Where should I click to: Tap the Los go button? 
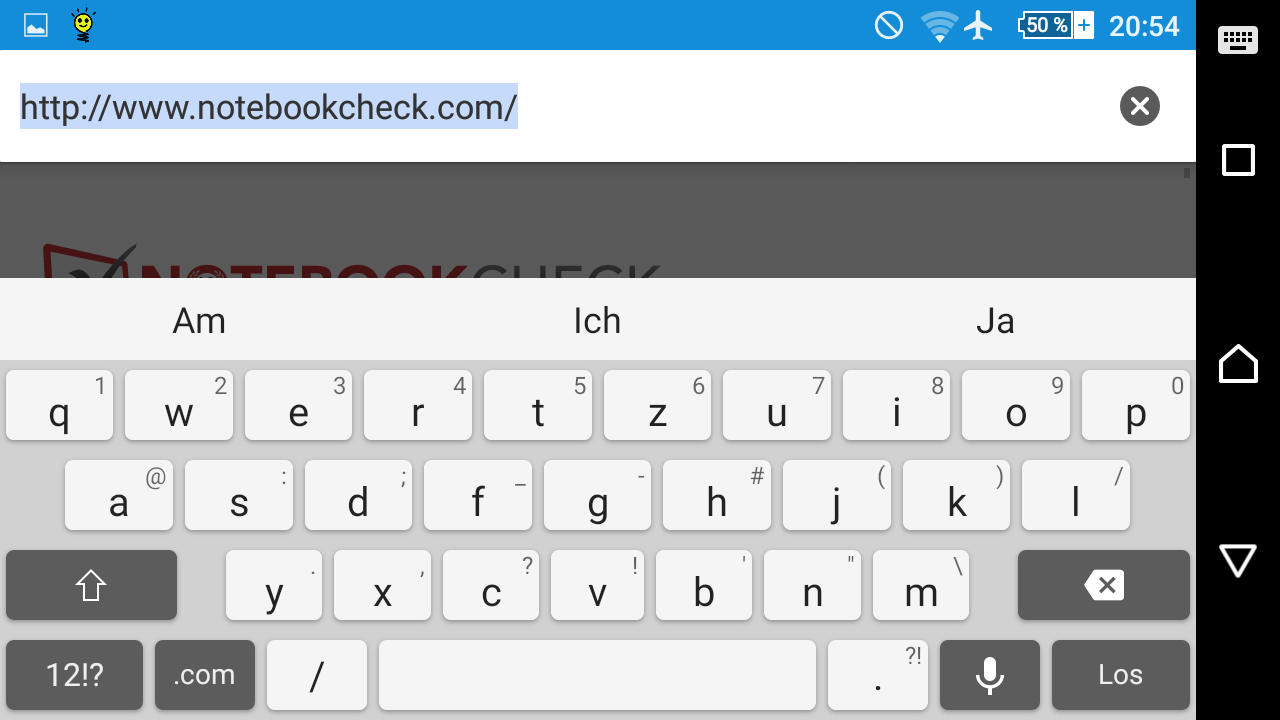tap(1121, 675)
